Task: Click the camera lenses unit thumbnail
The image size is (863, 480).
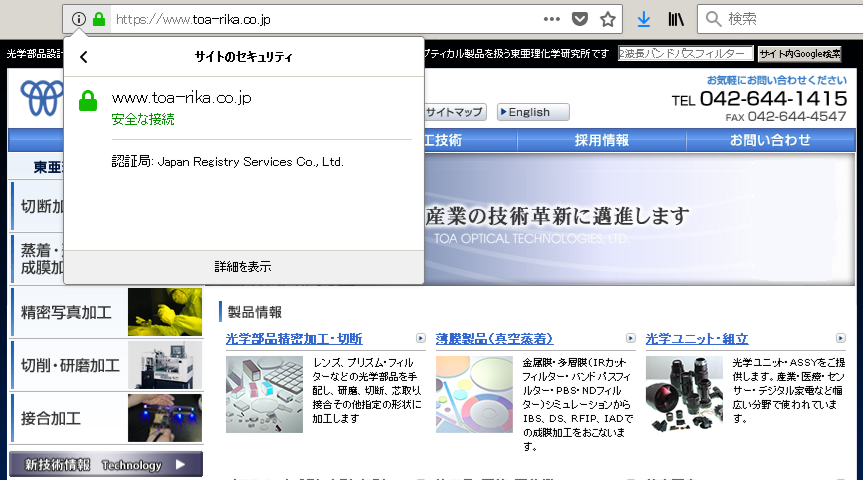Action: coord(684,394)
